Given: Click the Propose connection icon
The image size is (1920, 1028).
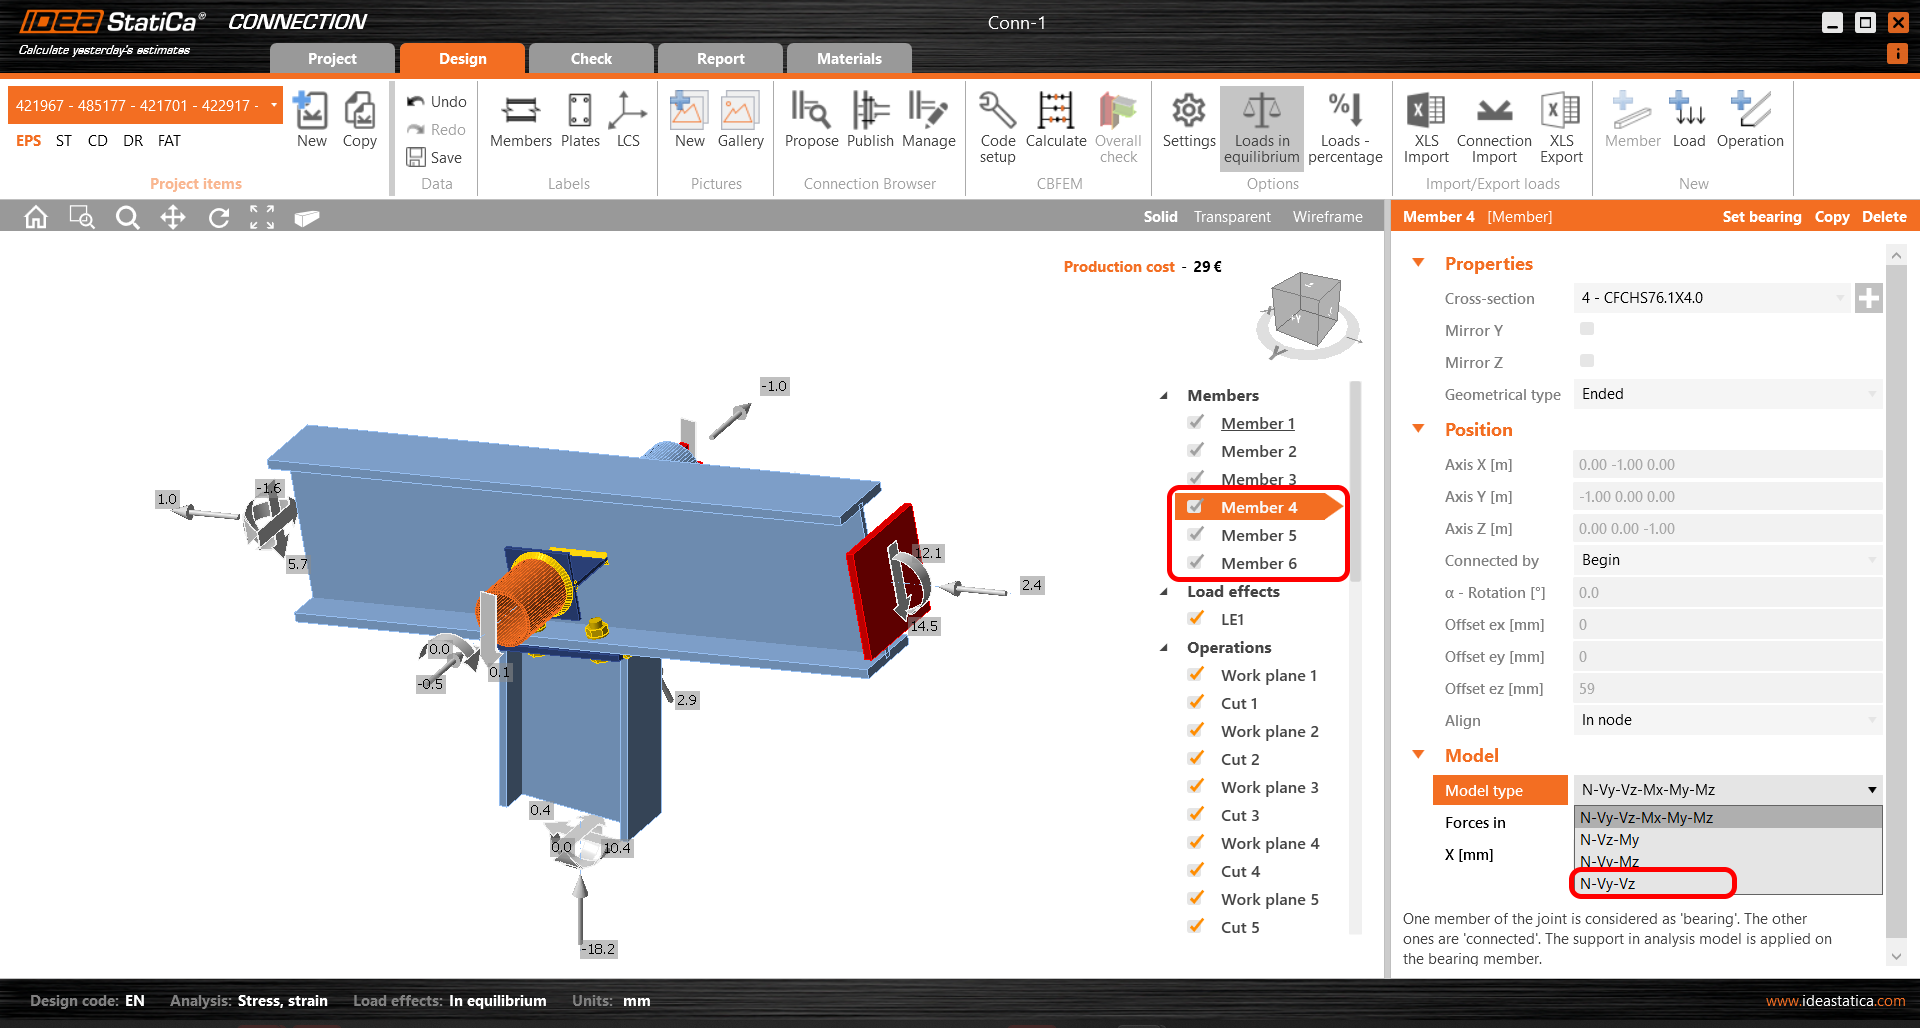Looking at the screenshot, I should 811,122.
